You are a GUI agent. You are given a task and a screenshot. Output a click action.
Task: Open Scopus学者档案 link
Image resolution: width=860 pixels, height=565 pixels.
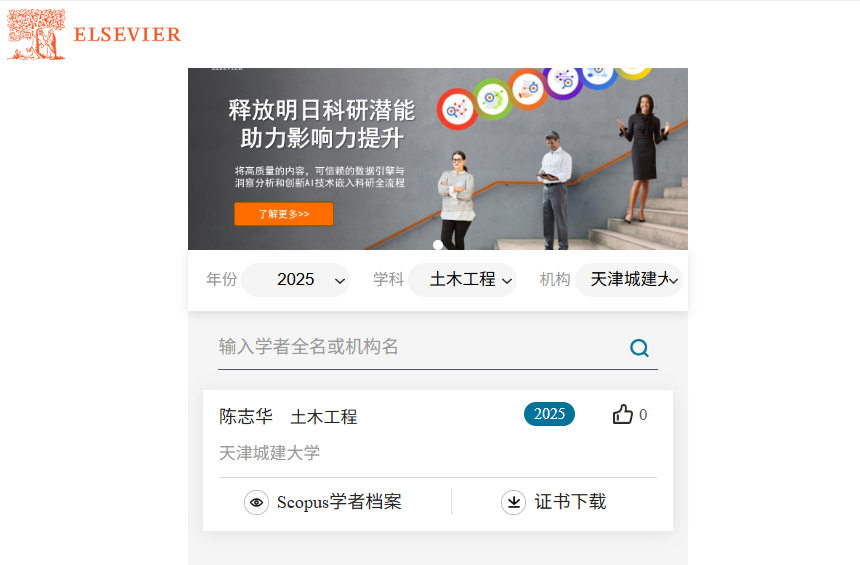[x=339, y=502]
